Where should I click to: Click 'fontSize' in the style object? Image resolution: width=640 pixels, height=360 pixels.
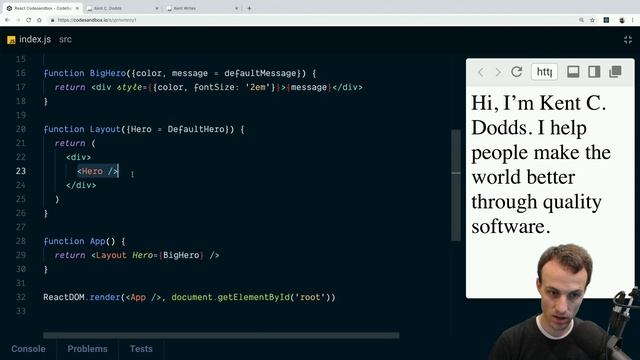pyautogui.click(x=214, y=87)
